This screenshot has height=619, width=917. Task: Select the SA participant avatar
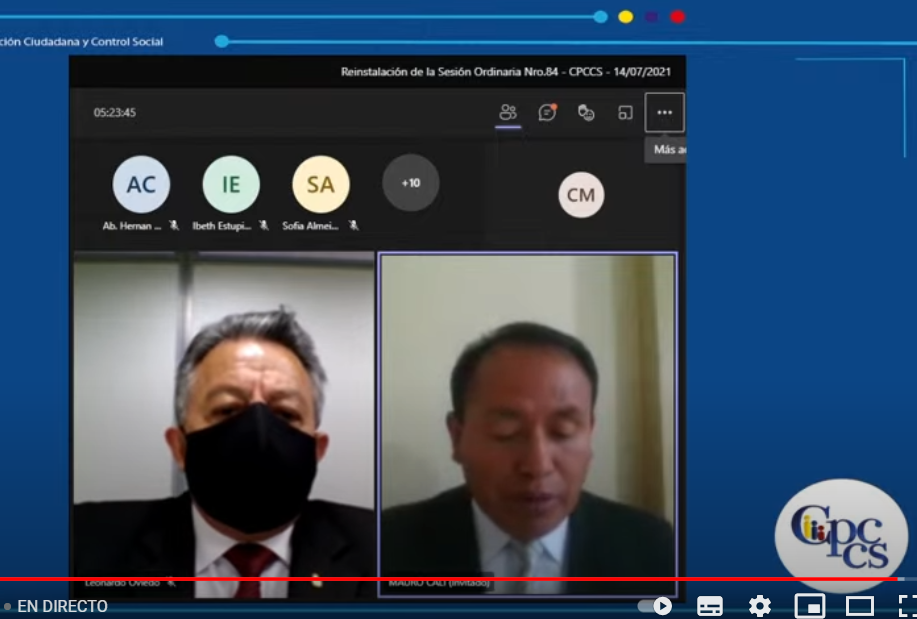[321, 184]
